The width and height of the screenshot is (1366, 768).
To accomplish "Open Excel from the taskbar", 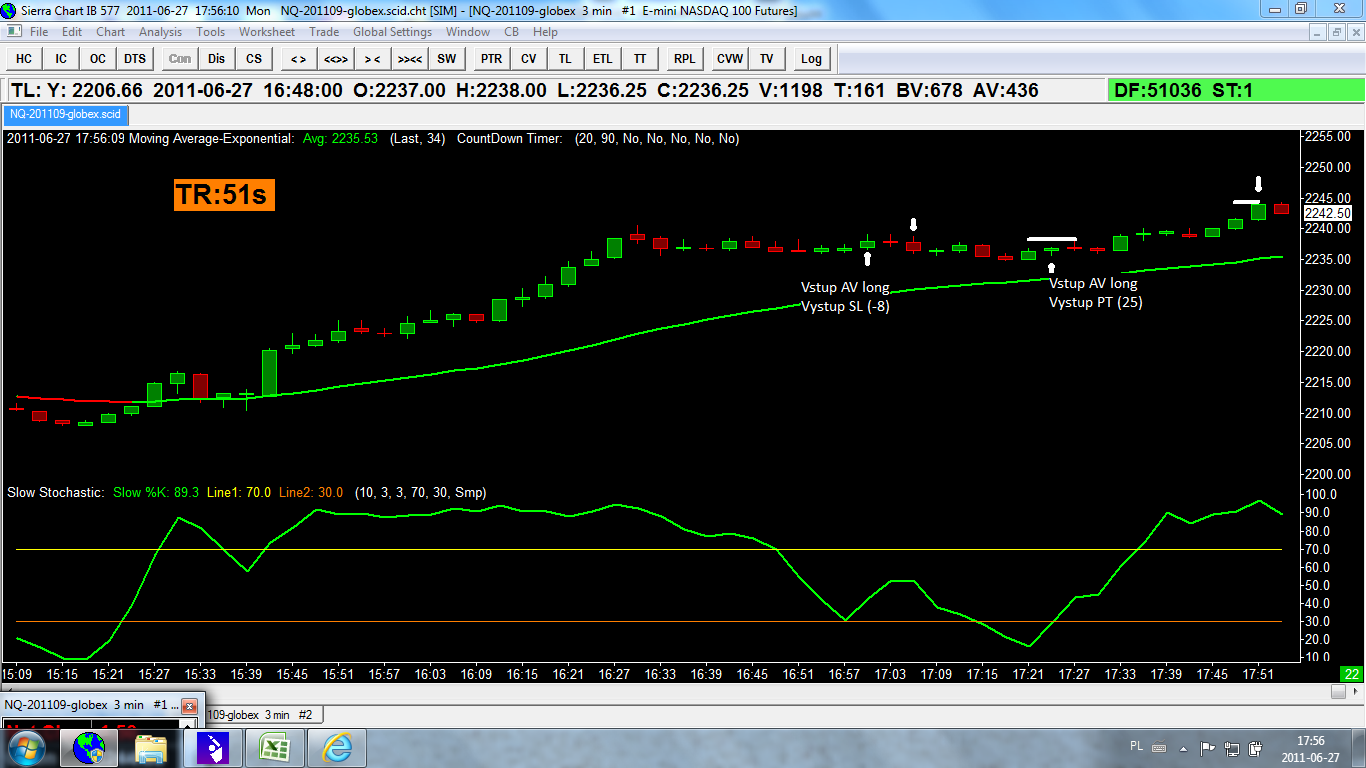I will [x=275, y=747].
